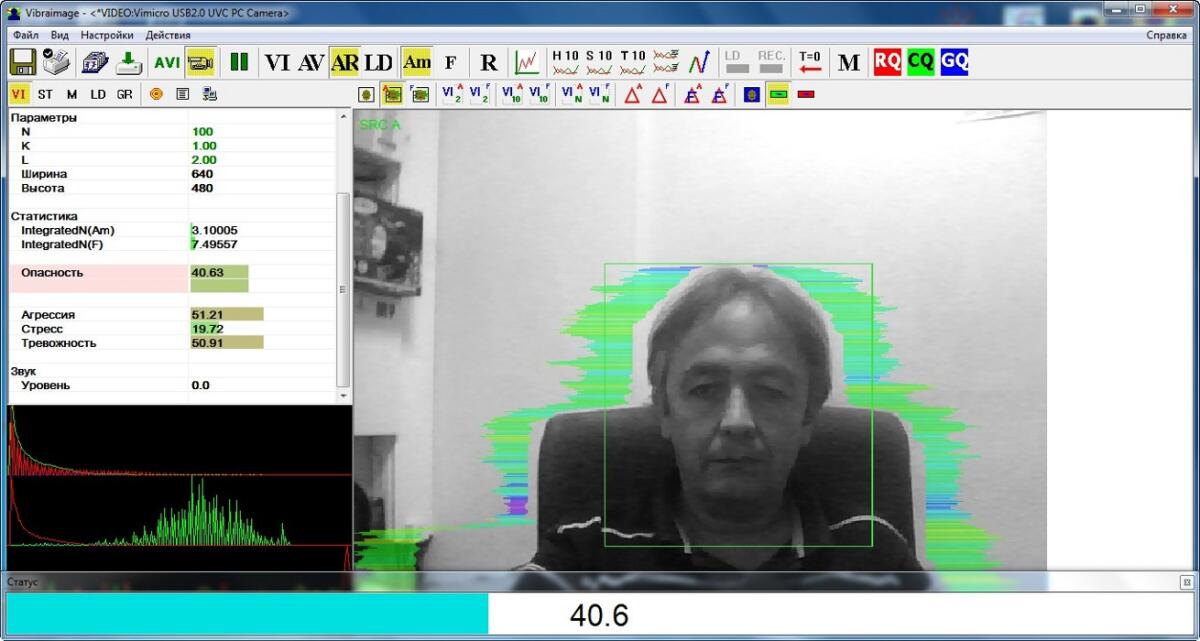1200x641 pixels.
Task: Click the T=0 reset time icon
Action: [810, 62]
